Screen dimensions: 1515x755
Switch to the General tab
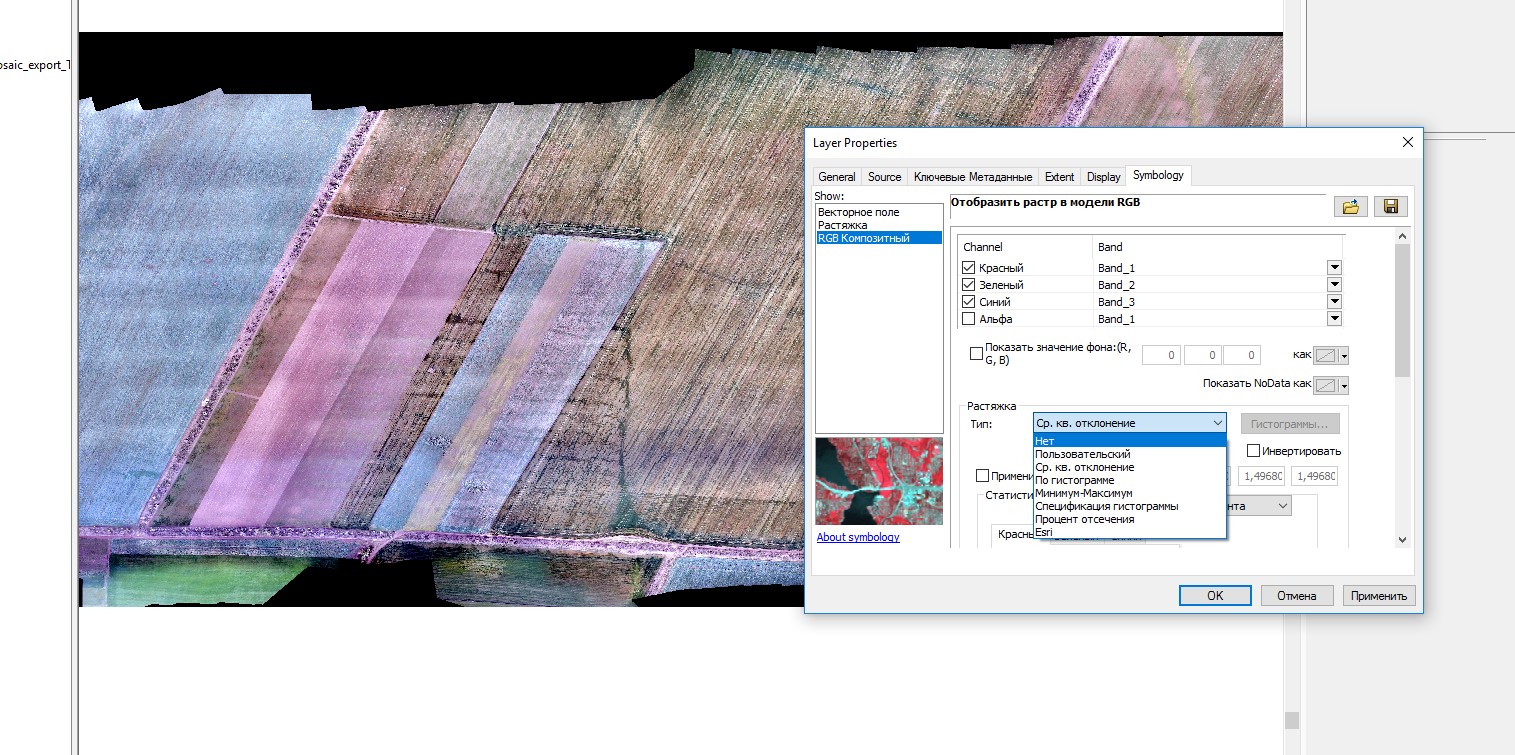837,177
